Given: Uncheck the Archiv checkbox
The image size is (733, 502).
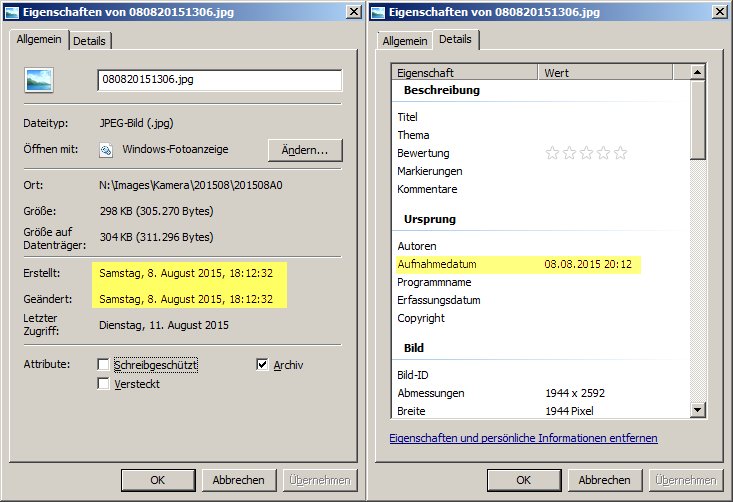Looking at the screenshot, I should (x=263, y=365).
